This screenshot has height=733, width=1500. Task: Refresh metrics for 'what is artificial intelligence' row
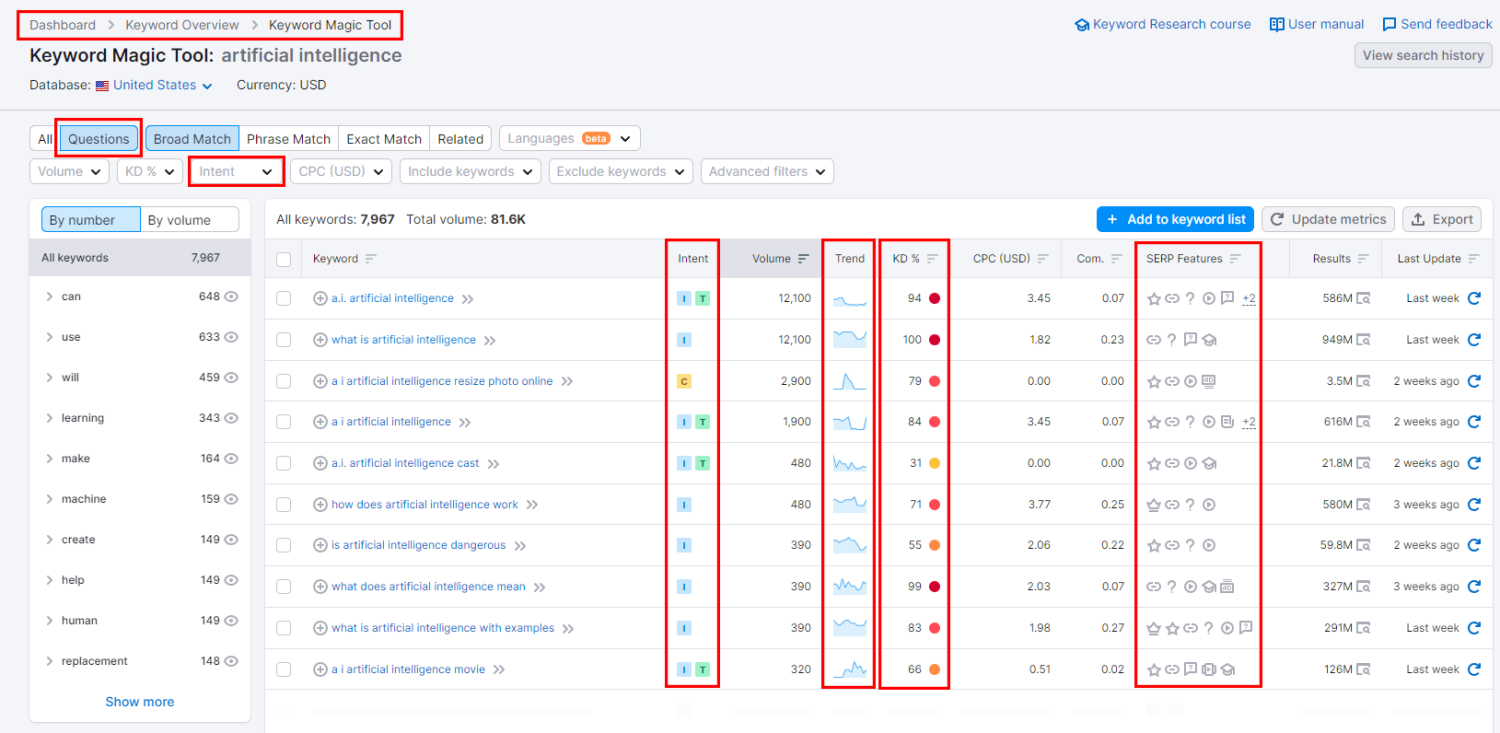tap(1473, 340)
